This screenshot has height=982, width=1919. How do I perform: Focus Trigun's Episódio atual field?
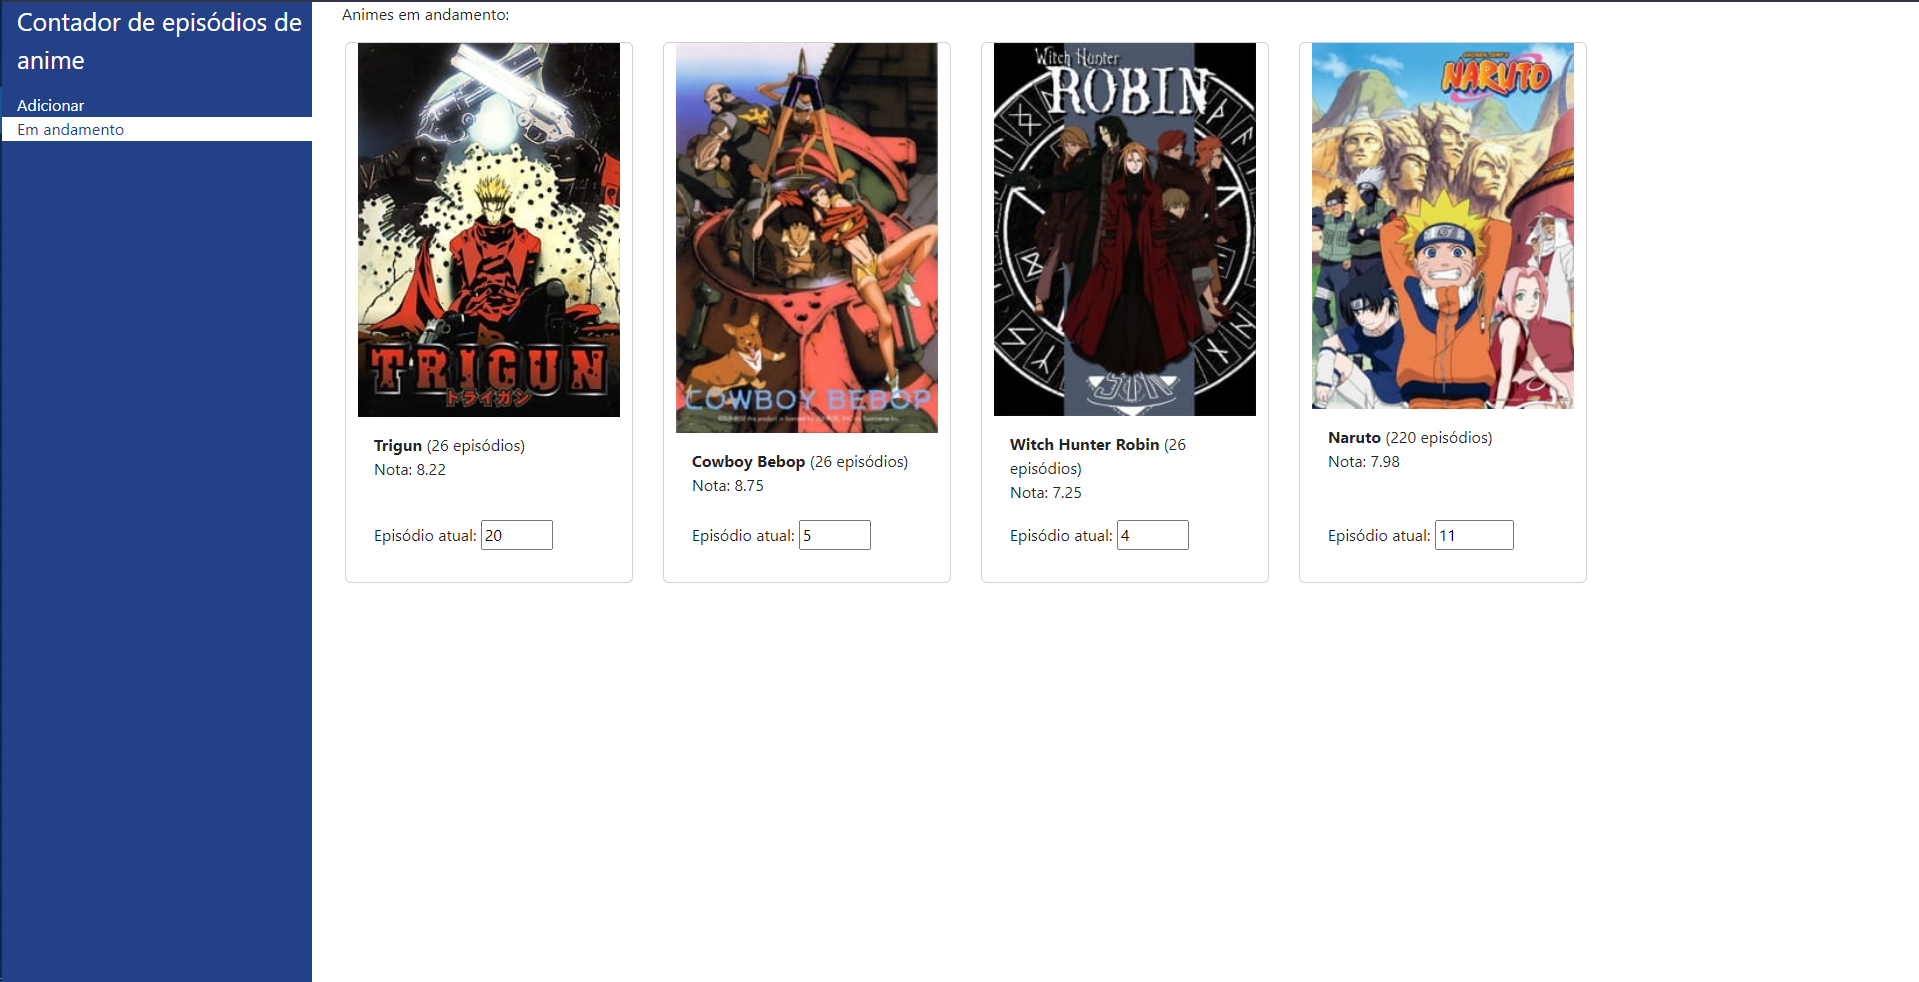point(517,535)
